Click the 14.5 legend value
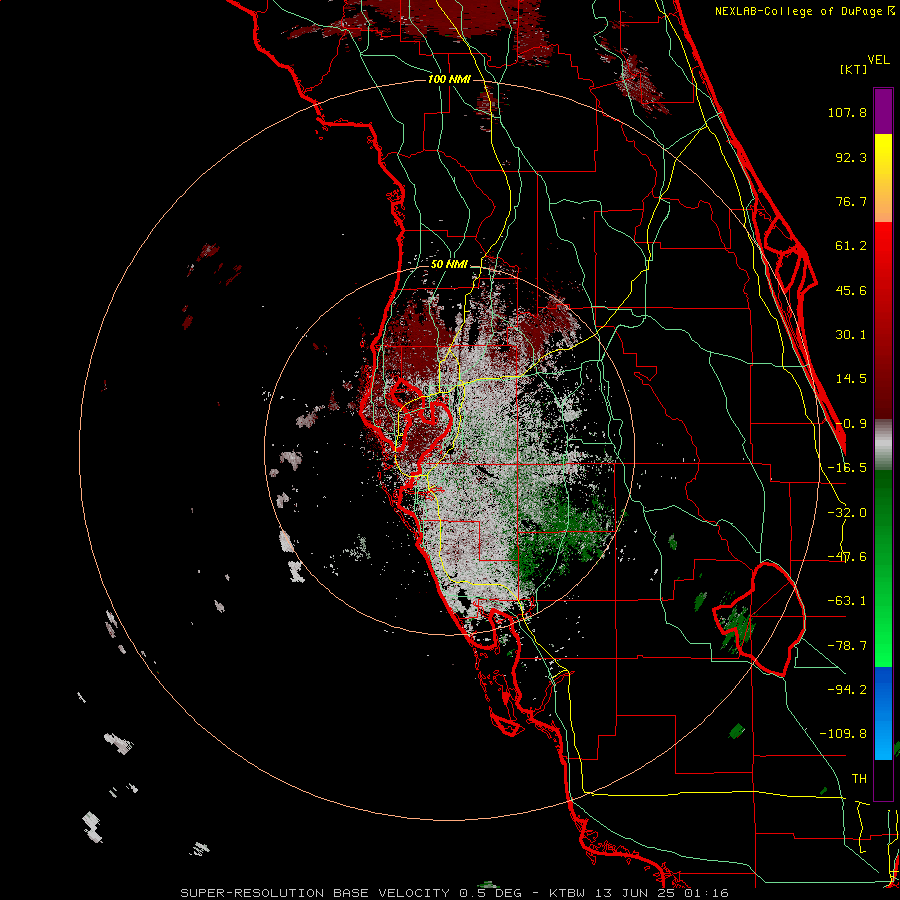Screen dimensions: 900x900 (851, 379)
